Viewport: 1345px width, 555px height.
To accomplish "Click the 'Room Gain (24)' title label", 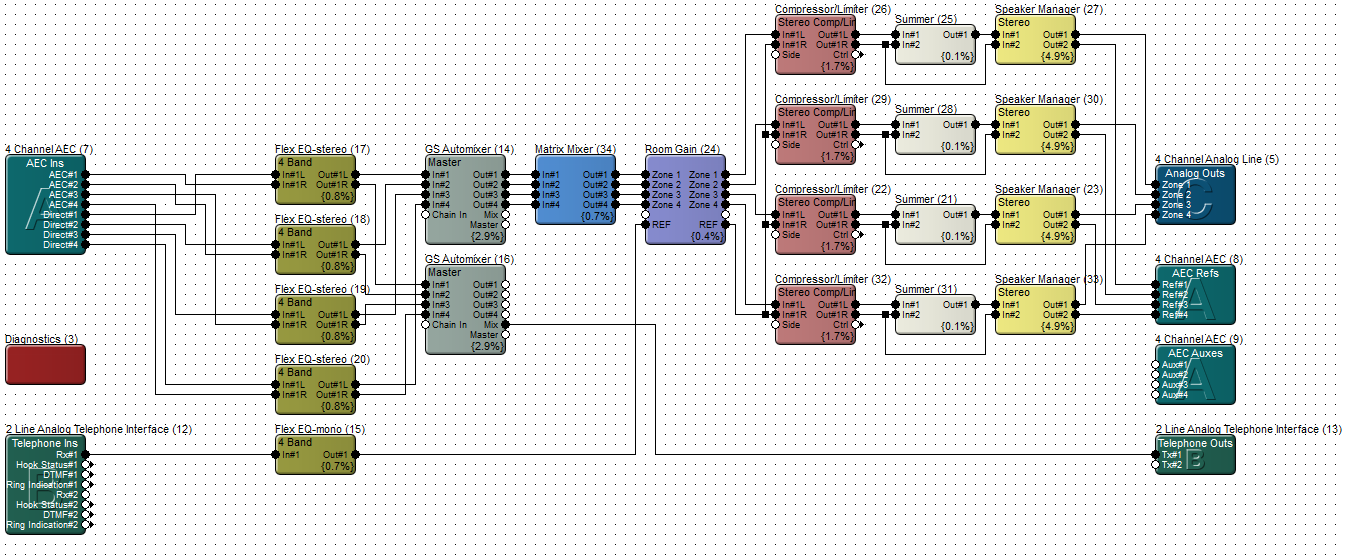I will (x=682, y=149).
